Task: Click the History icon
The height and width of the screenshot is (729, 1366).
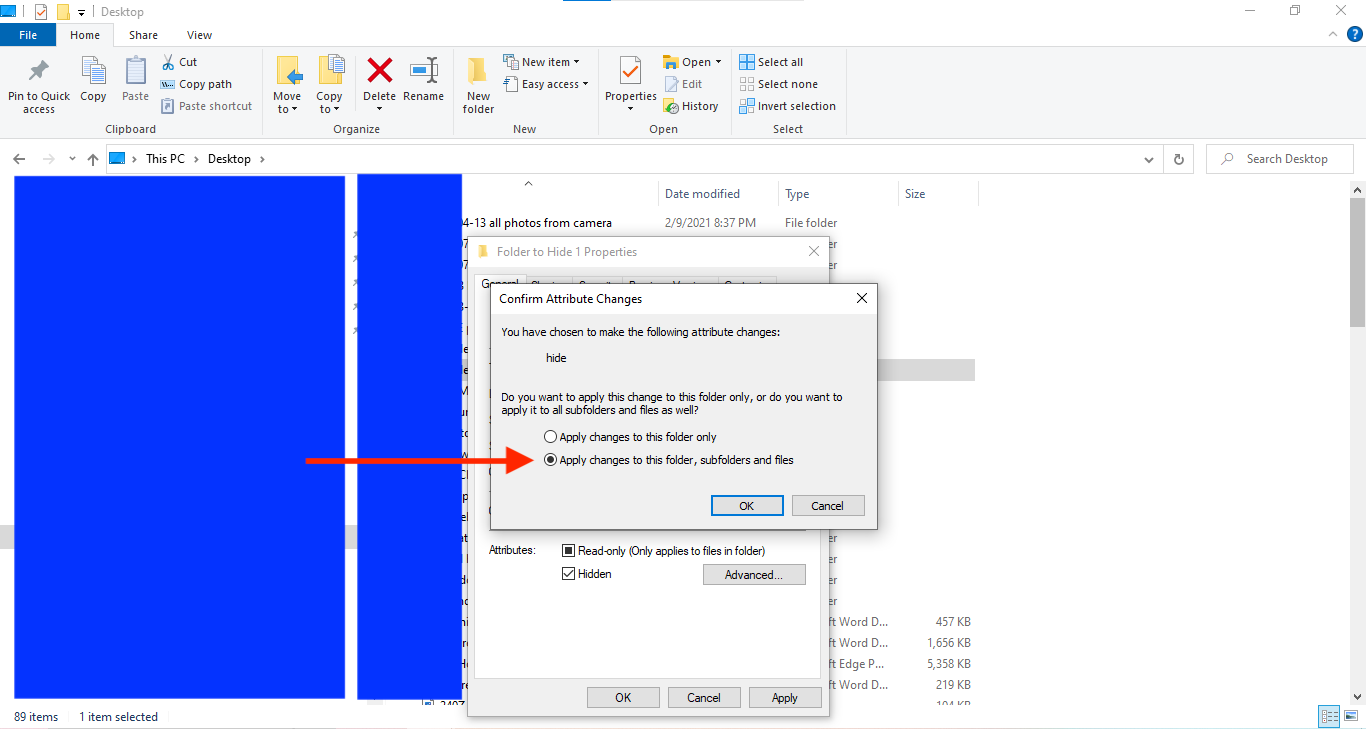Action: tap(672, 106)
